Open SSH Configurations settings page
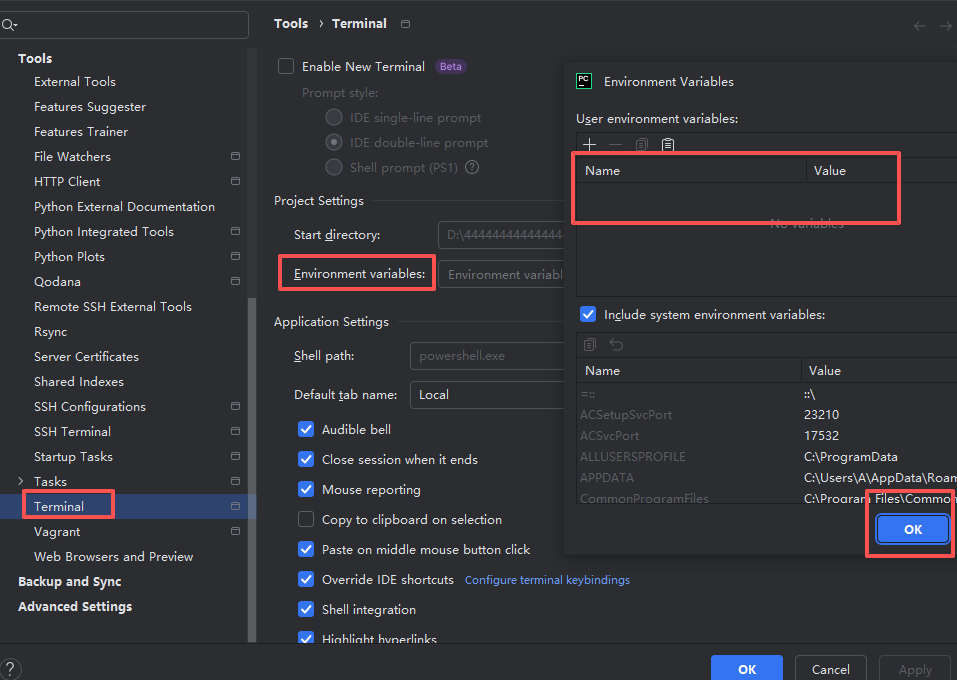The image size is (957, 680). (x=90, y=407)
